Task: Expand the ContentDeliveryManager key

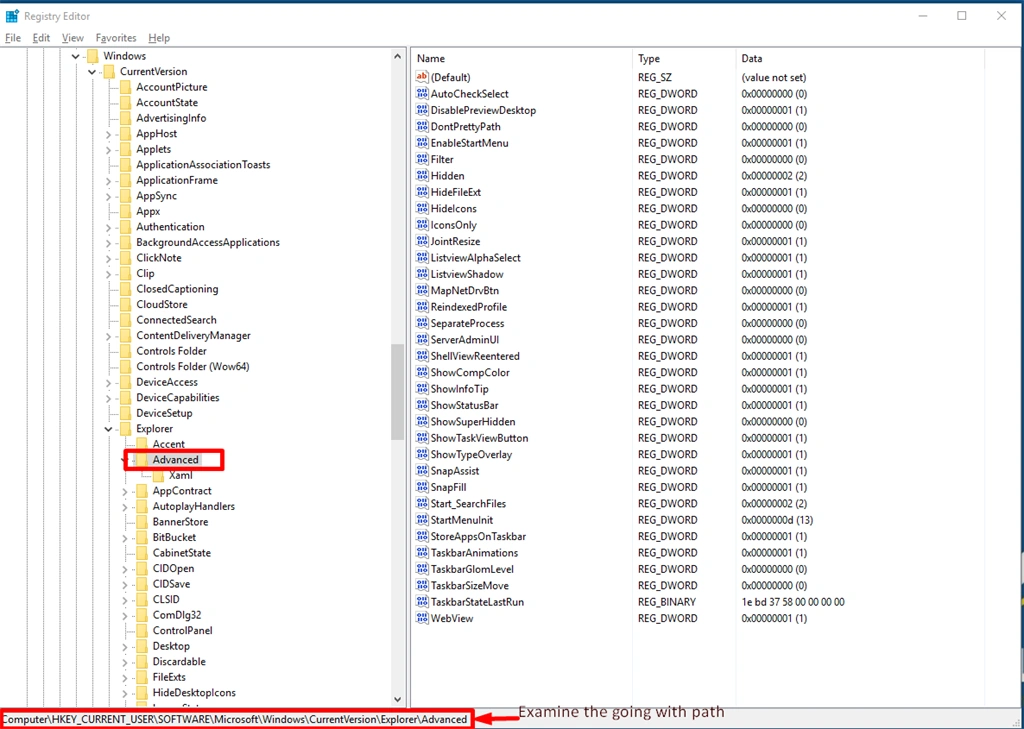Action: [x=108, y=336]
